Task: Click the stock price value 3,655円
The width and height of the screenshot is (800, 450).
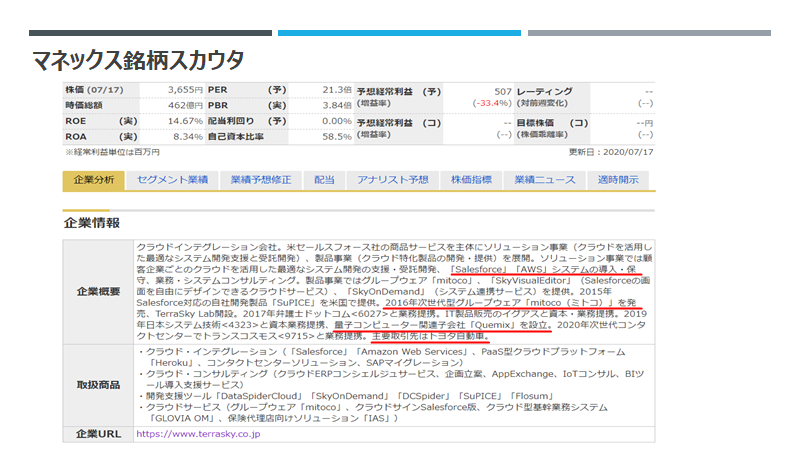Action: (x=185, y=90)
